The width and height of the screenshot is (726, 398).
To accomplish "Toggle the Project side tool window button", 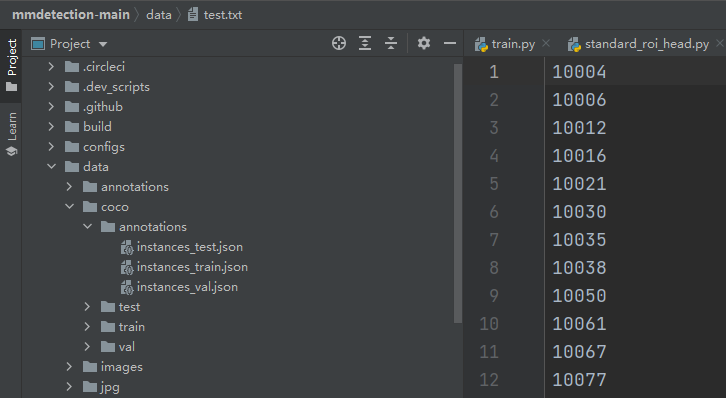I will 12,64.
